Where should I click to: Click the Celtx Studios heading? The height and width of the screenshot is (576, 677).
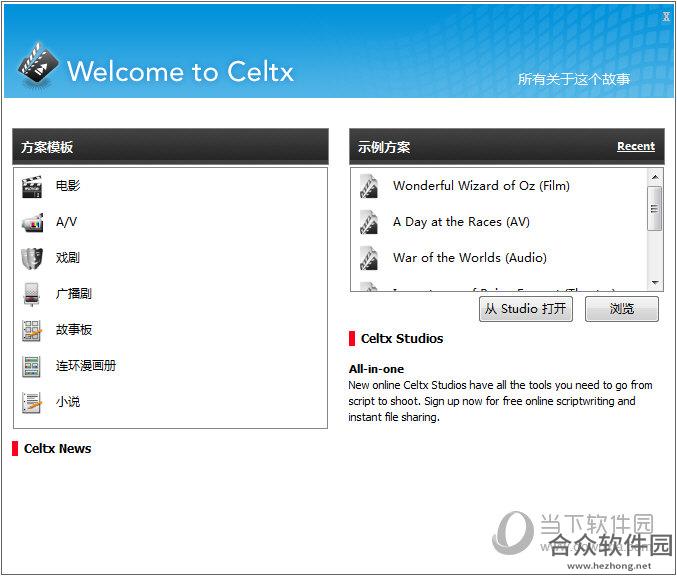click(402, 339)
